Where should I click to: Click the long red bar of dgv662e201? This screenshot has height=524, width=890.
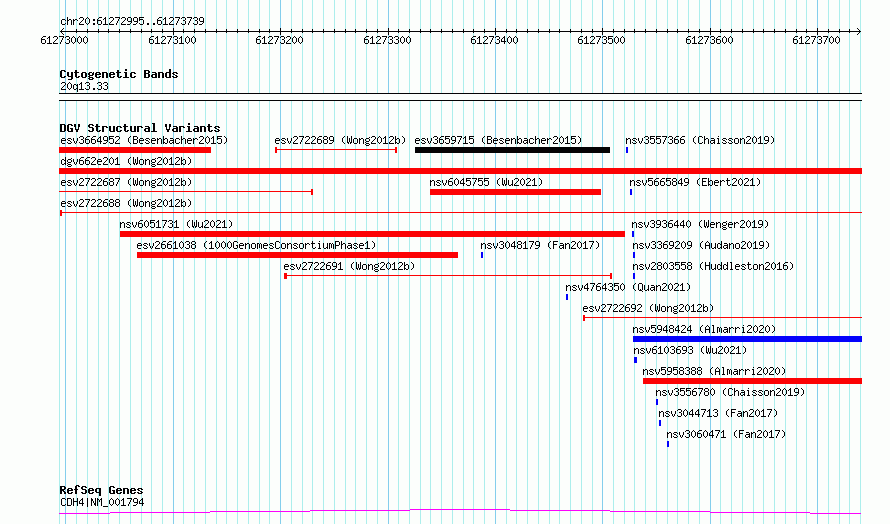[x=461, y=171]
